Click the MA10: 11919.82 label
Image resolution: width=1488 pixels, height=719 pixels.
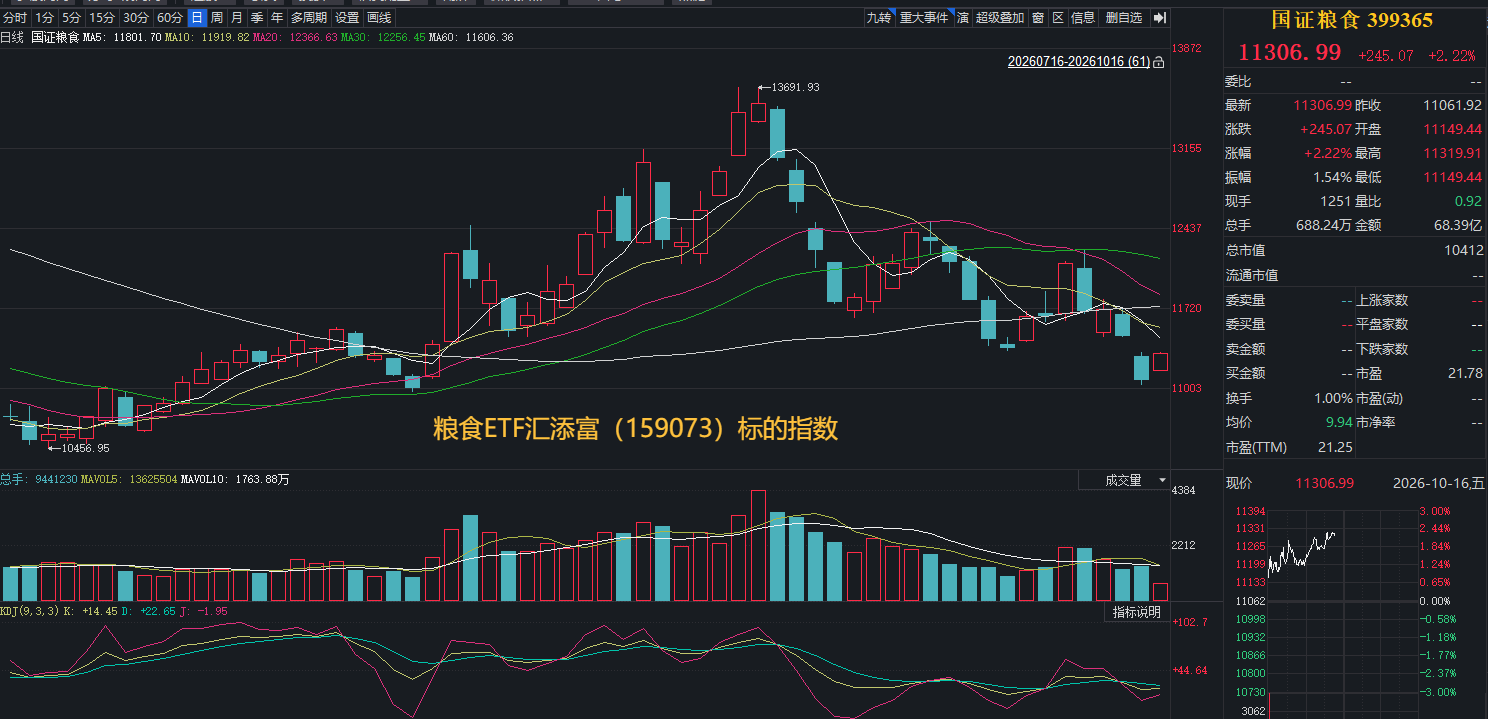coord(207,37)
